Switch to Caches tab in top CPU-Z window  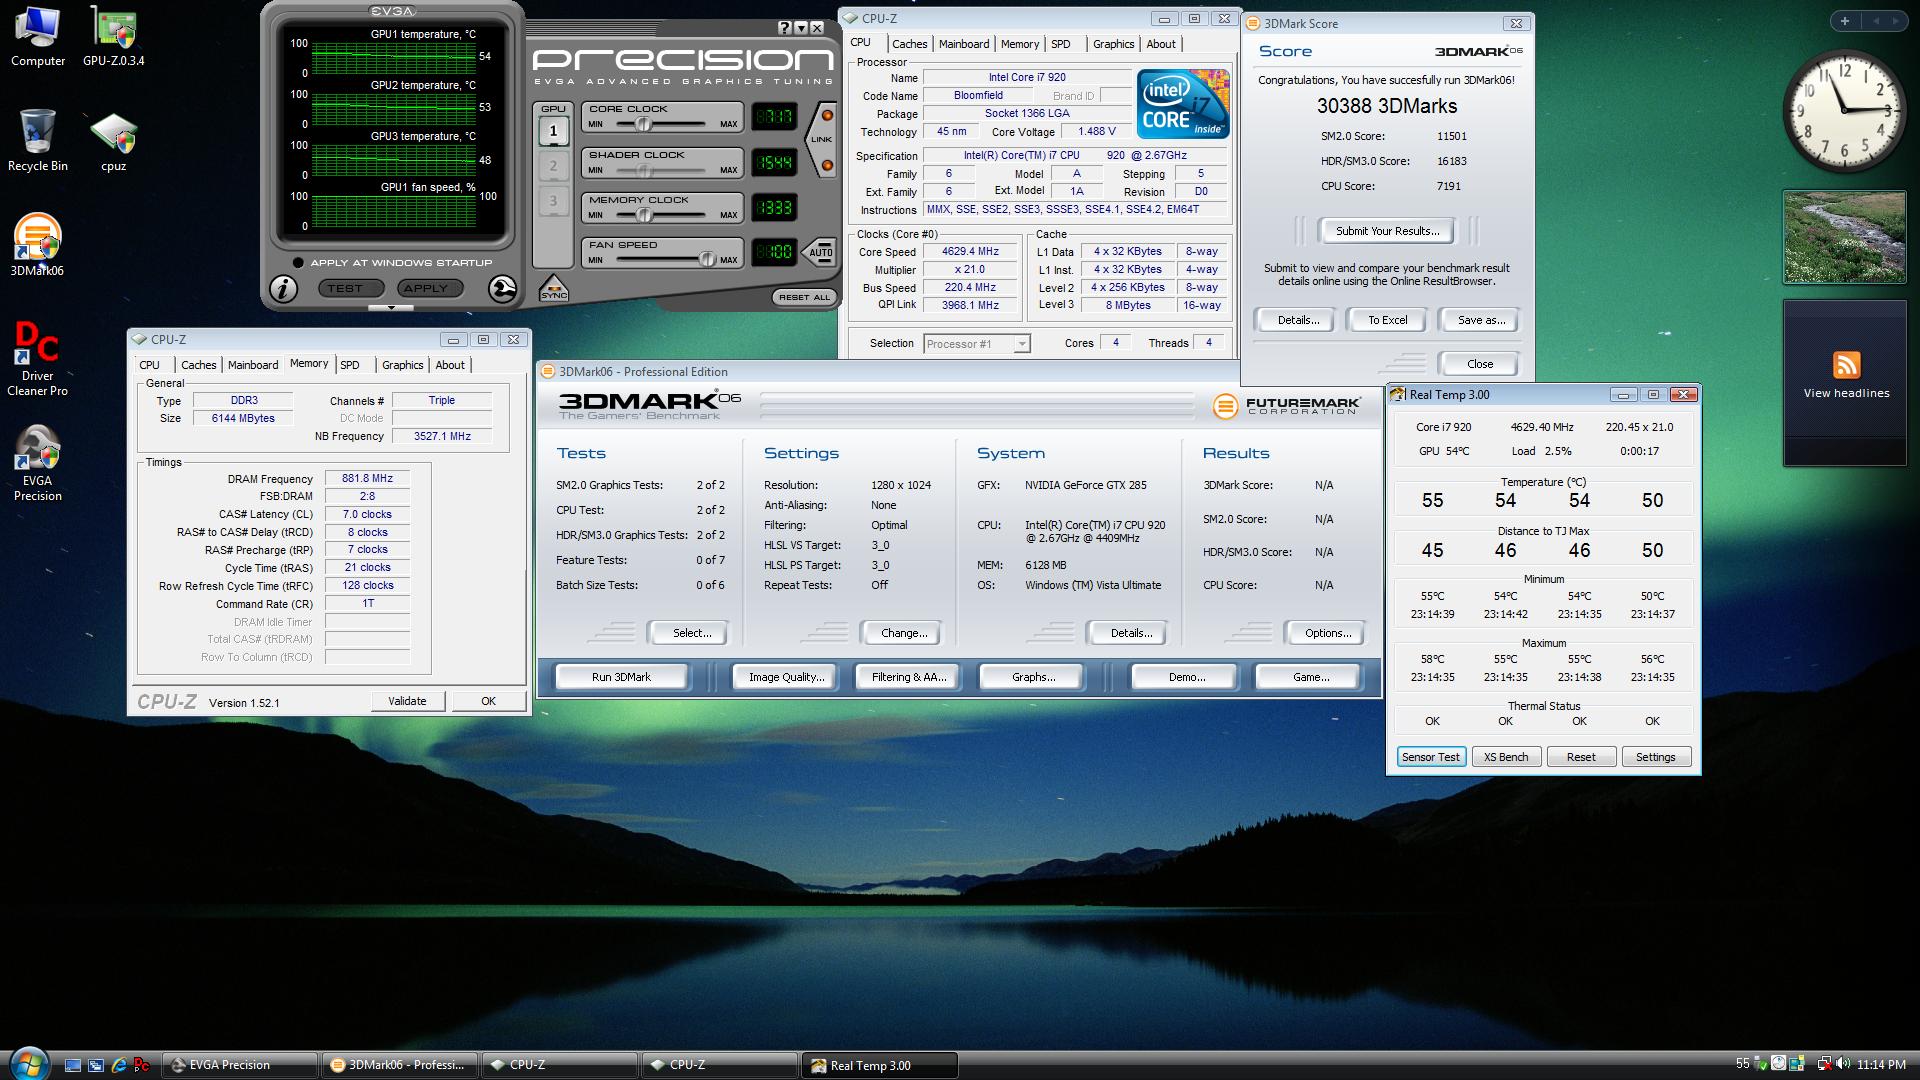tap(909, 44)
